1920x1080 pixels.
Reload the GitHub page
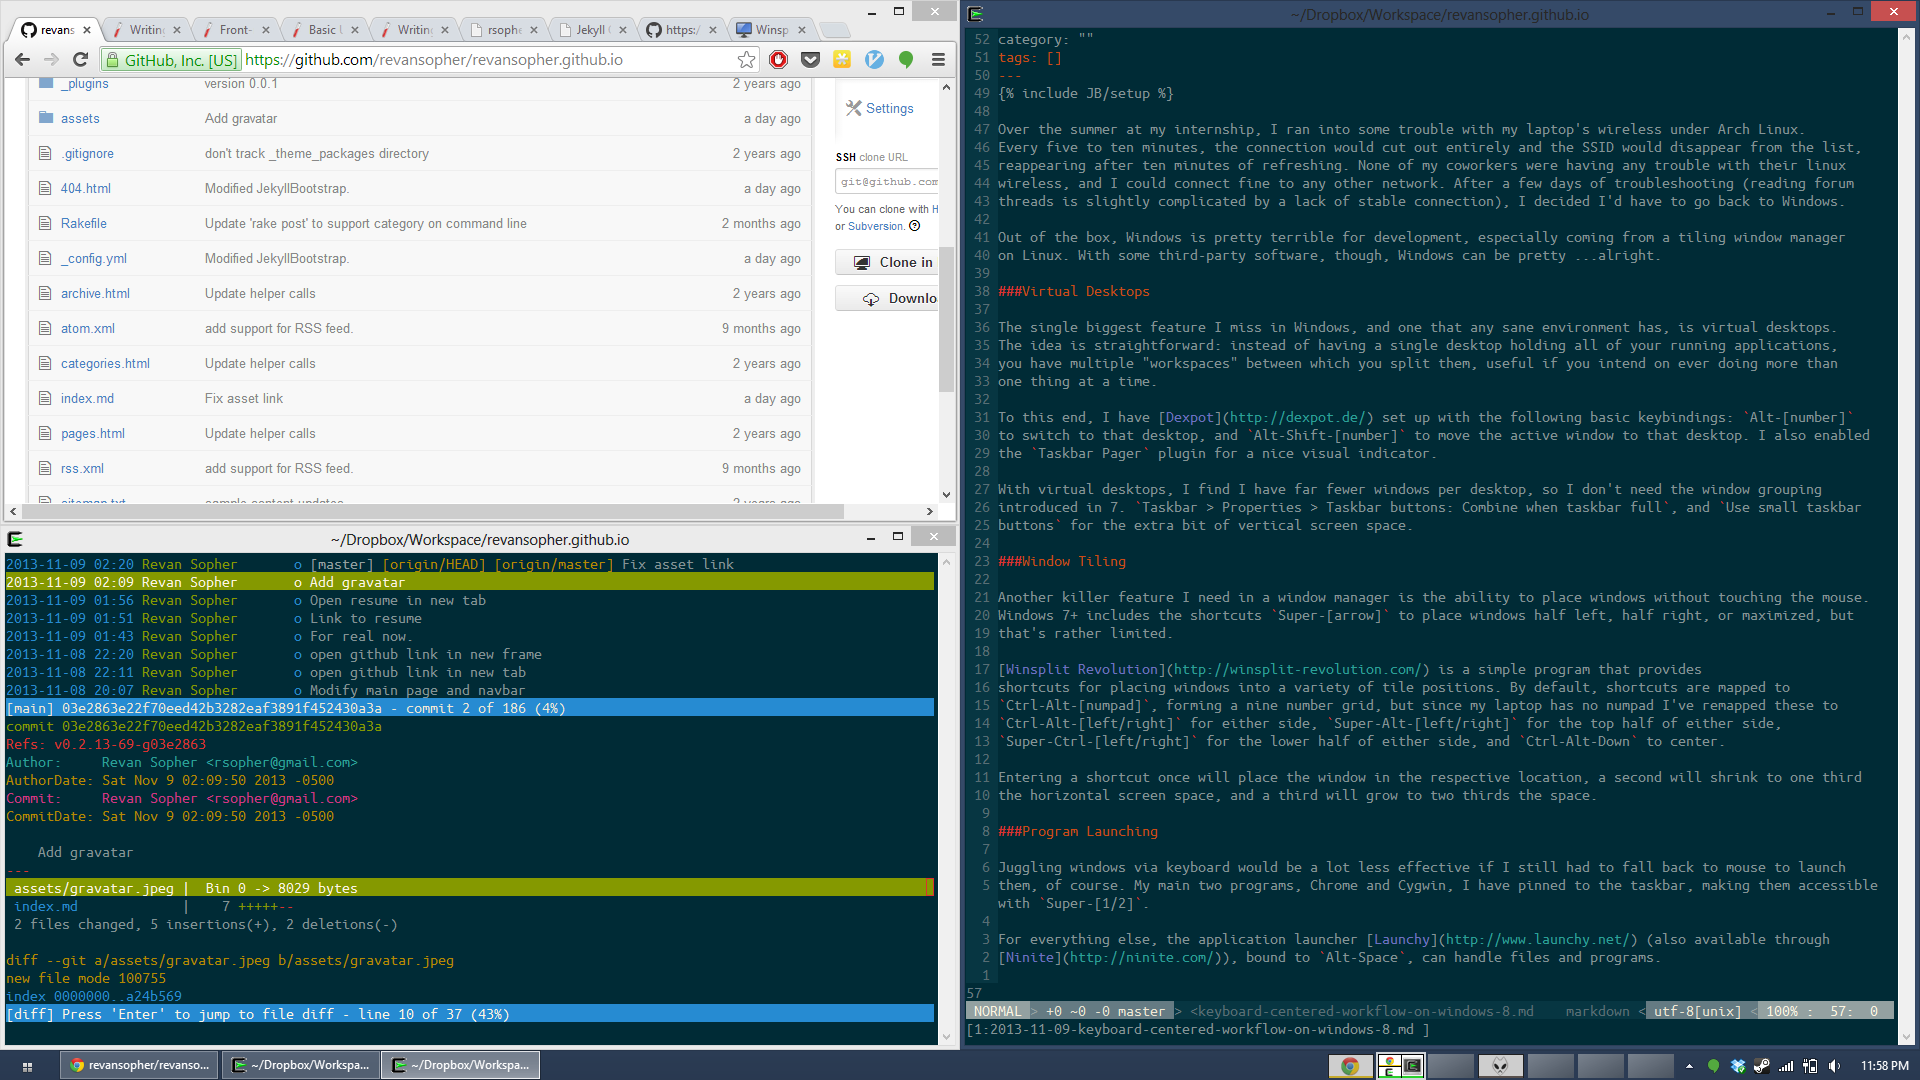[81, 60]
